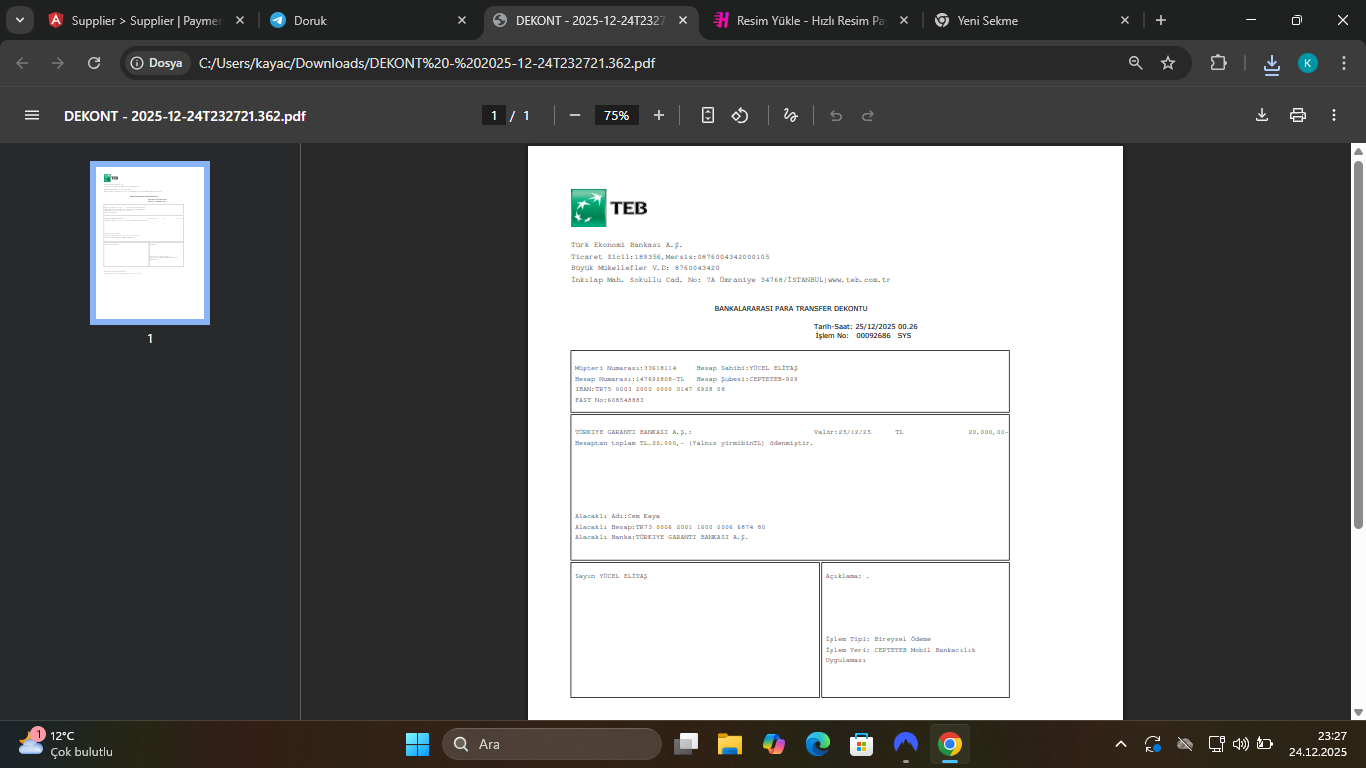Open the Windows Start menu
1366x768 pixels.
tap(416, 744)
